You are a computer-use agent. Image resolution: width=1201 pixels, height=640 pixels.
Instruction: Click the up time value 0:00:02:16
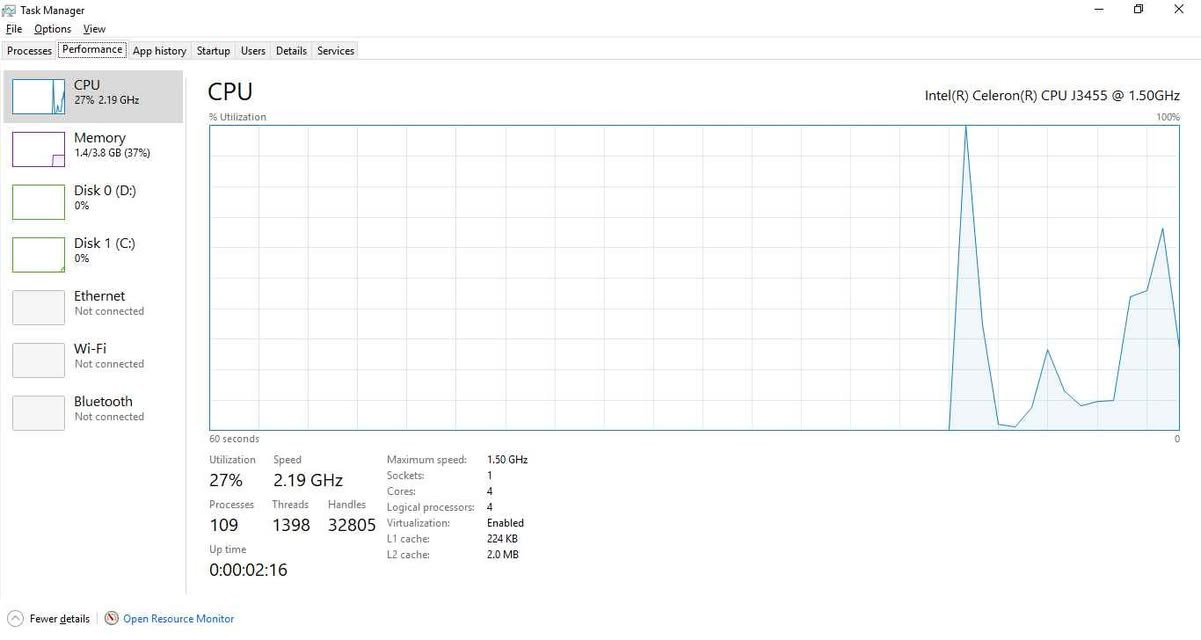tap(248, 570)
